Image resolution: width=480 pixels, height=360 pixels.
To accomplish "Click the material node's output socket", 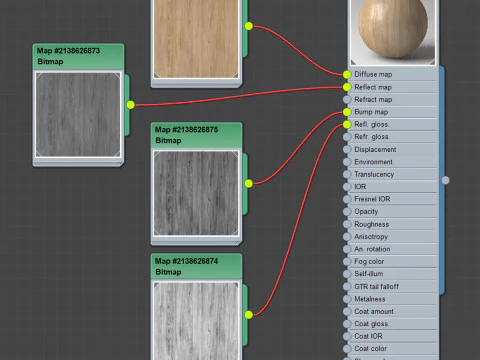I will click(x=445, y=180).
